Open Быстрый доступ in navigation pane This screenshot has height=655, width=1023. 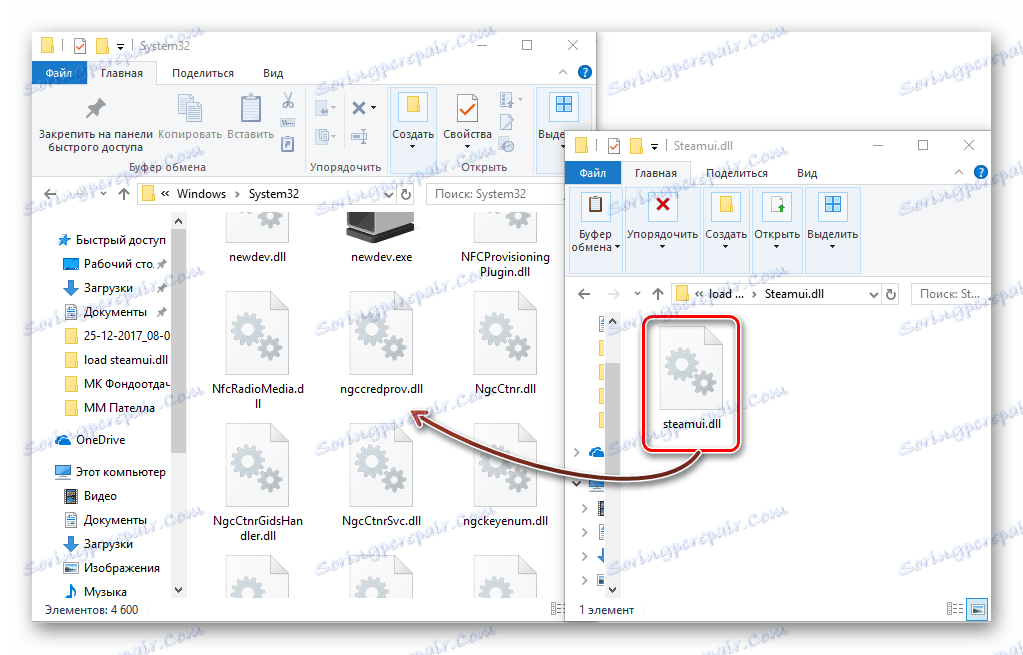pos(112,240)
